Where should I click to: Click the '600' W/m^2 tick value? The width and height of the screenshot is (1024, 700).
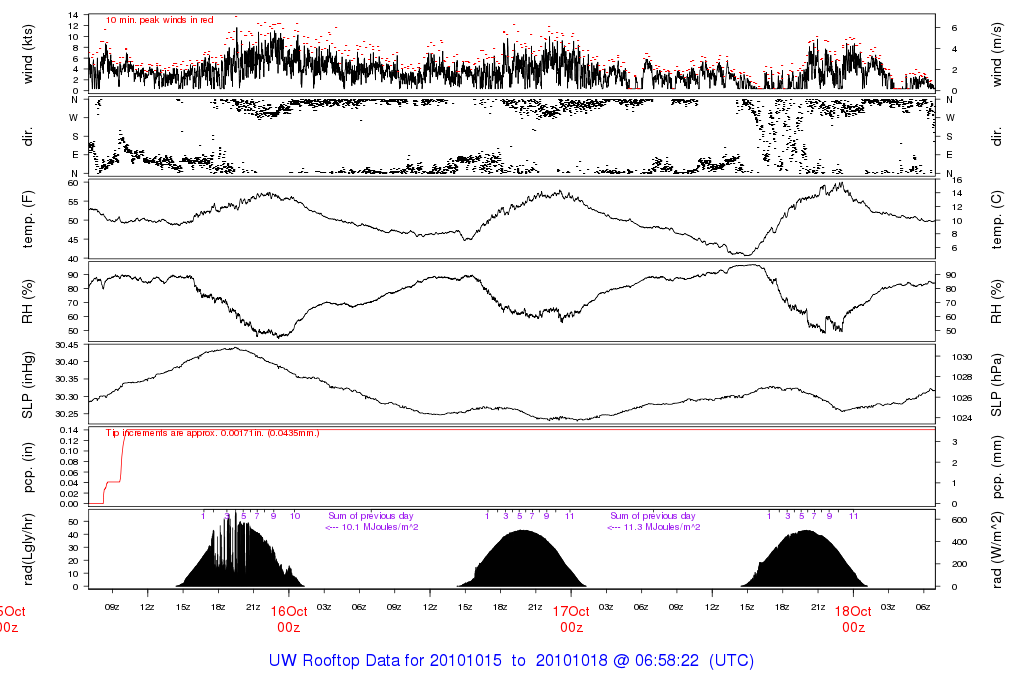959,520
